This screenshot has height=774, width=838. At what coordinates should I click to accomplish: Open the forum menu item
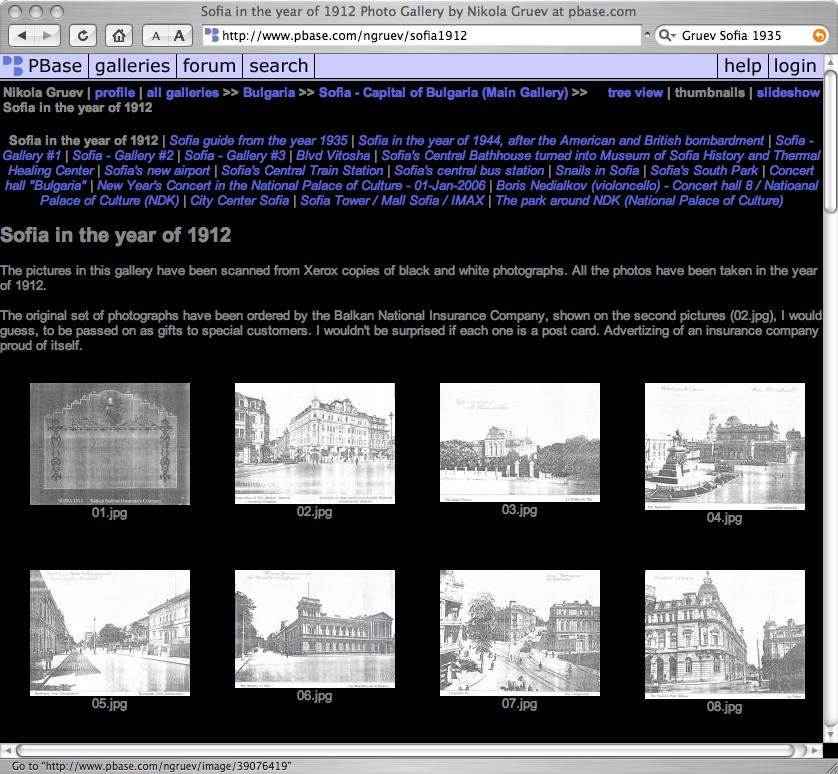click(x=210, y=66)
